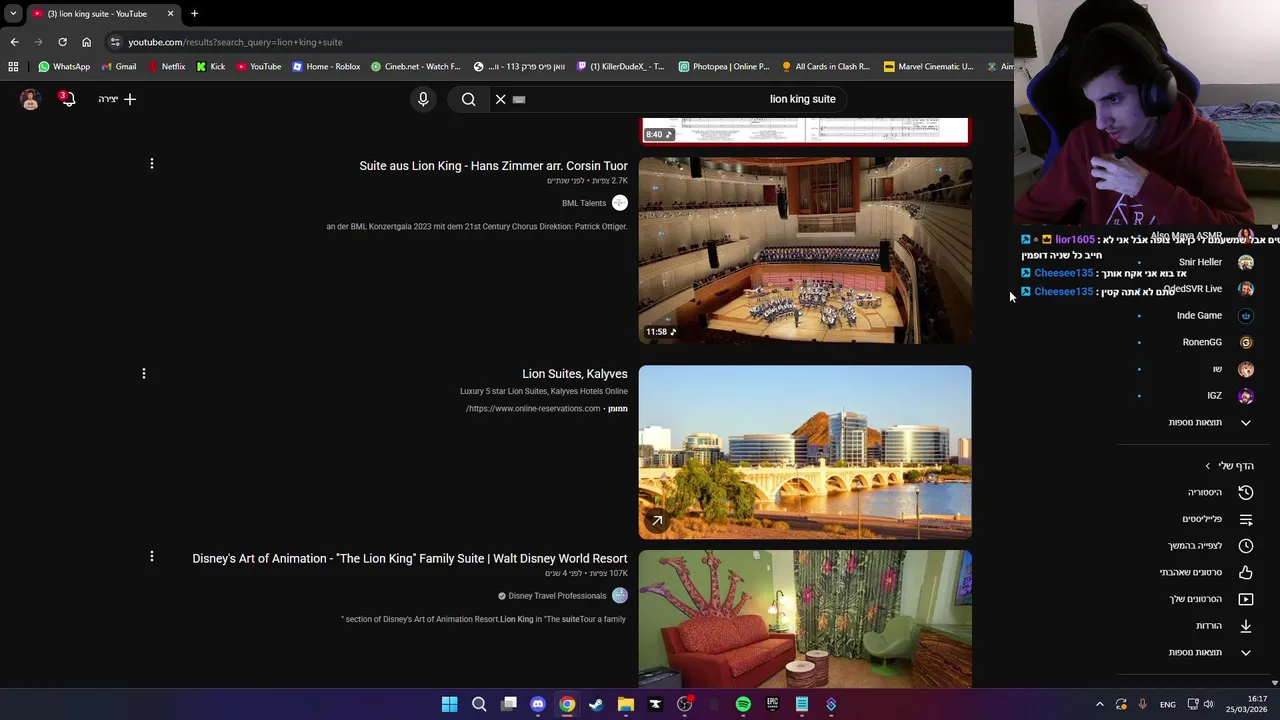
Task: Open the Lion Suites, Kalyves title link
Action: tap(575, 374)
